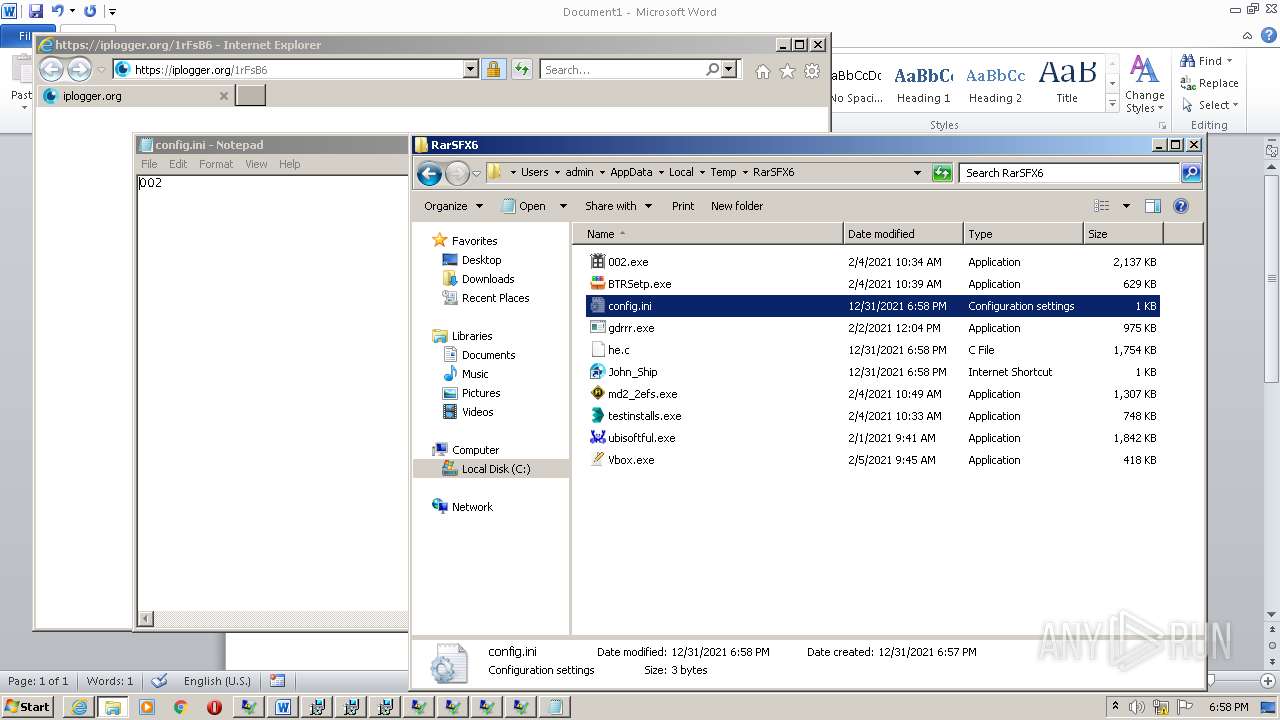Open Internet Explorer favorites star
This screenshot has width=1280, height=720.
787,71
